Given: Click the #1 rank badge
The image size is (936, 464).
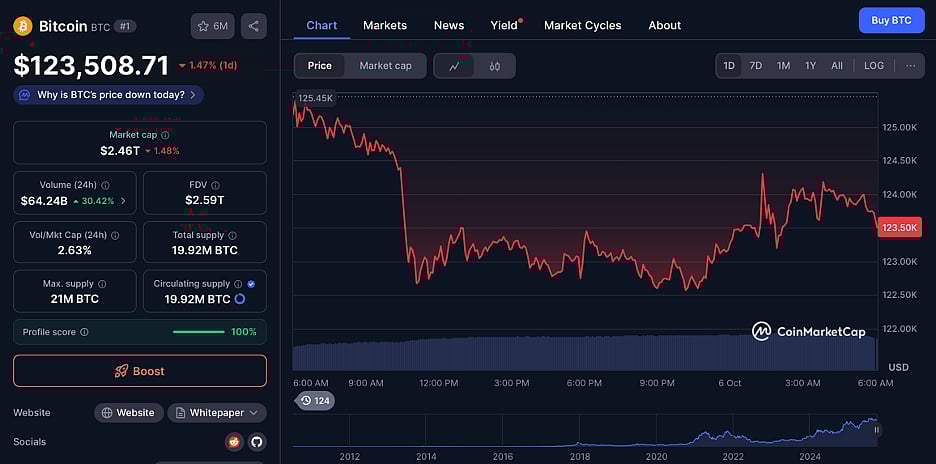Looking at the screenshot, I should tap(124, 26).
